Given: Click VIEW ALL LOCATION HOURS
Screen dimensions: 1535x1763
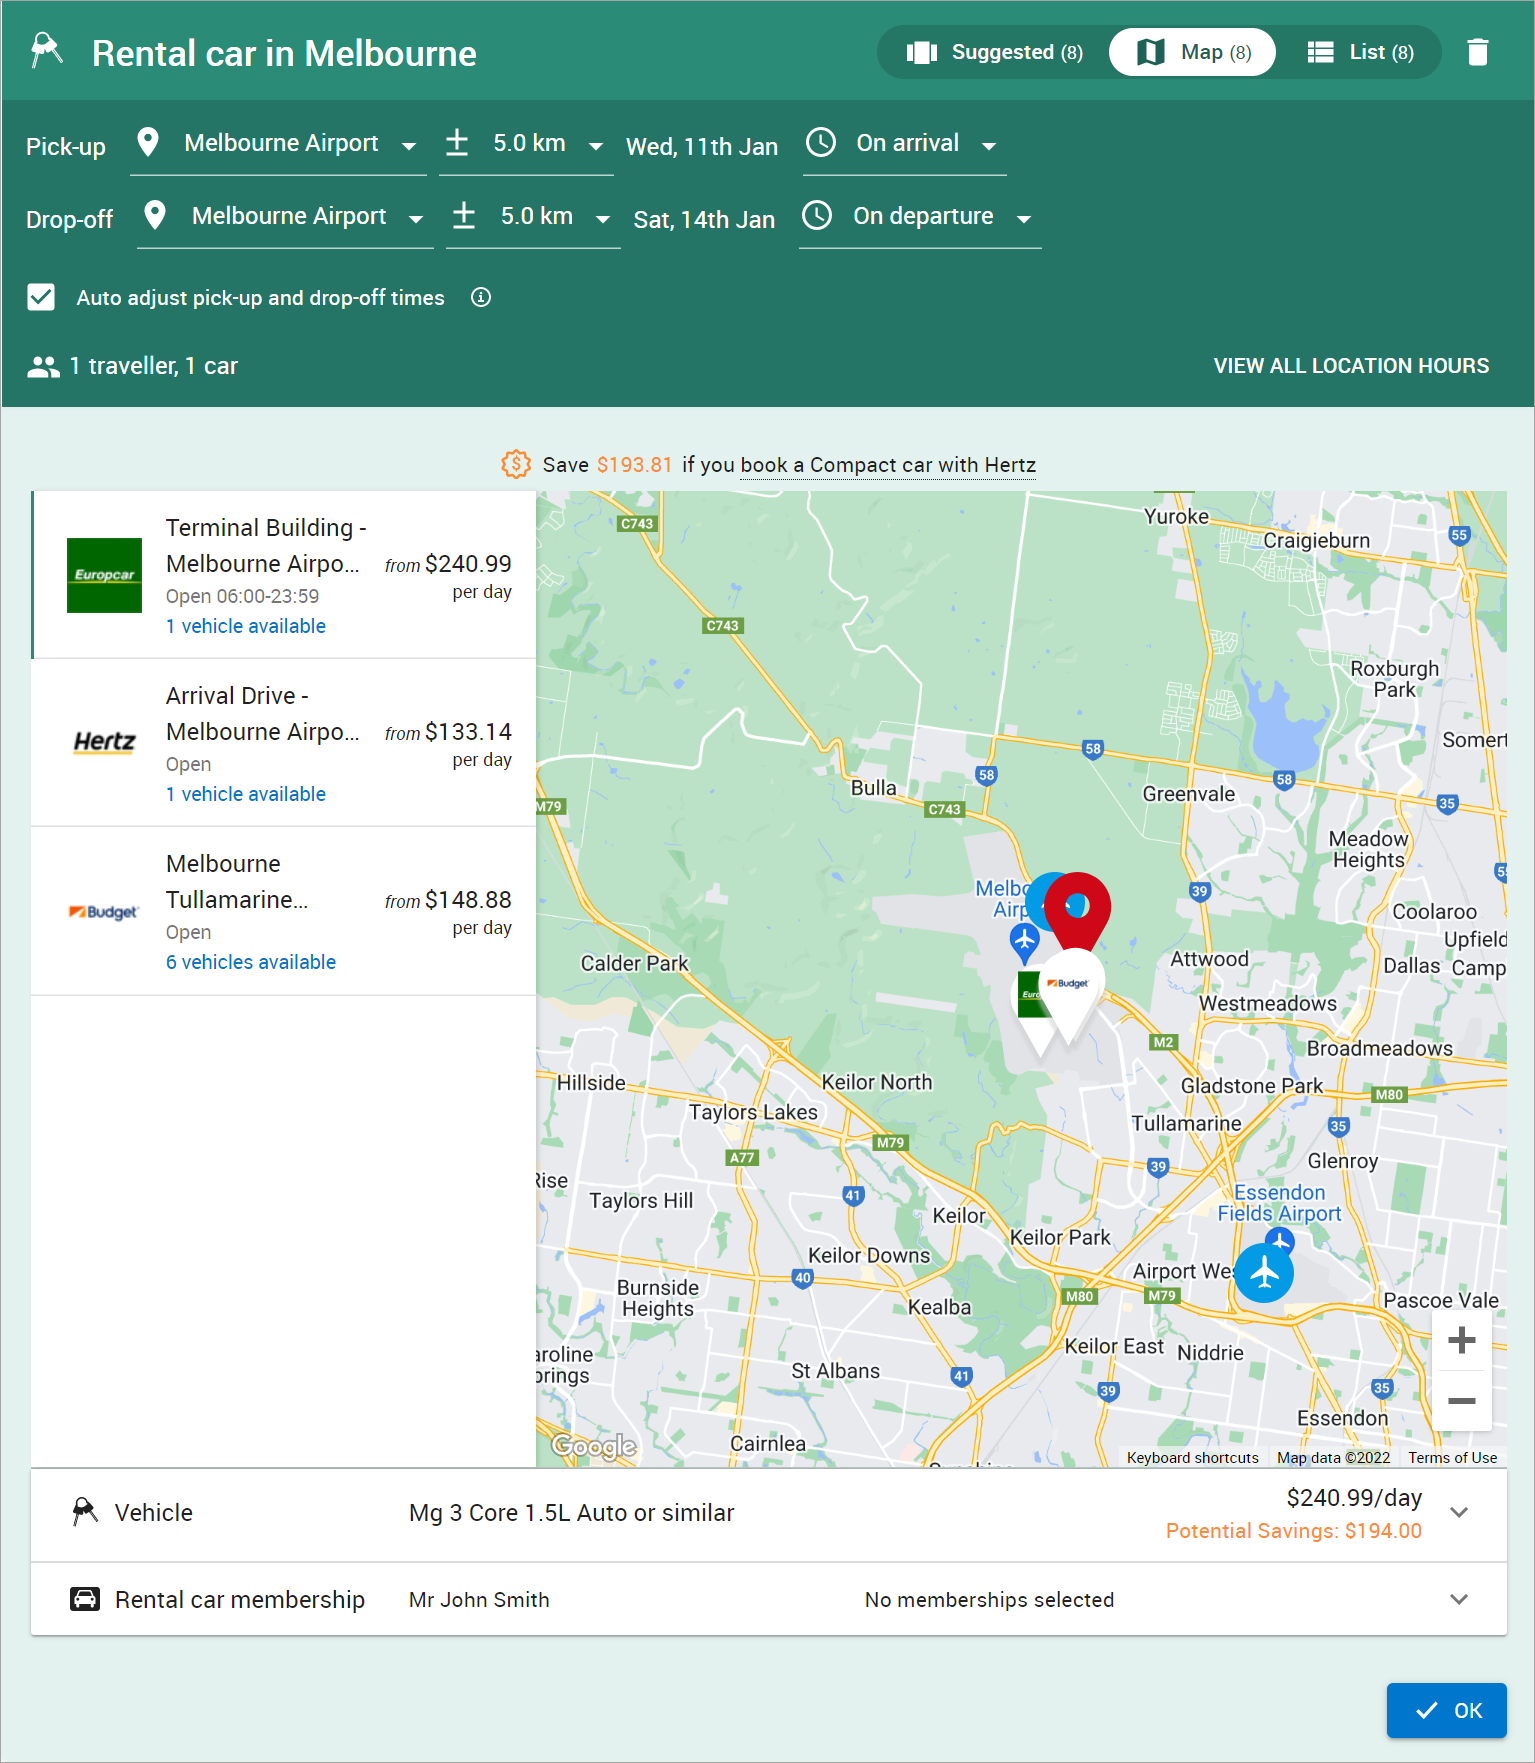Looking at the screenshot, I should 1351,366.
